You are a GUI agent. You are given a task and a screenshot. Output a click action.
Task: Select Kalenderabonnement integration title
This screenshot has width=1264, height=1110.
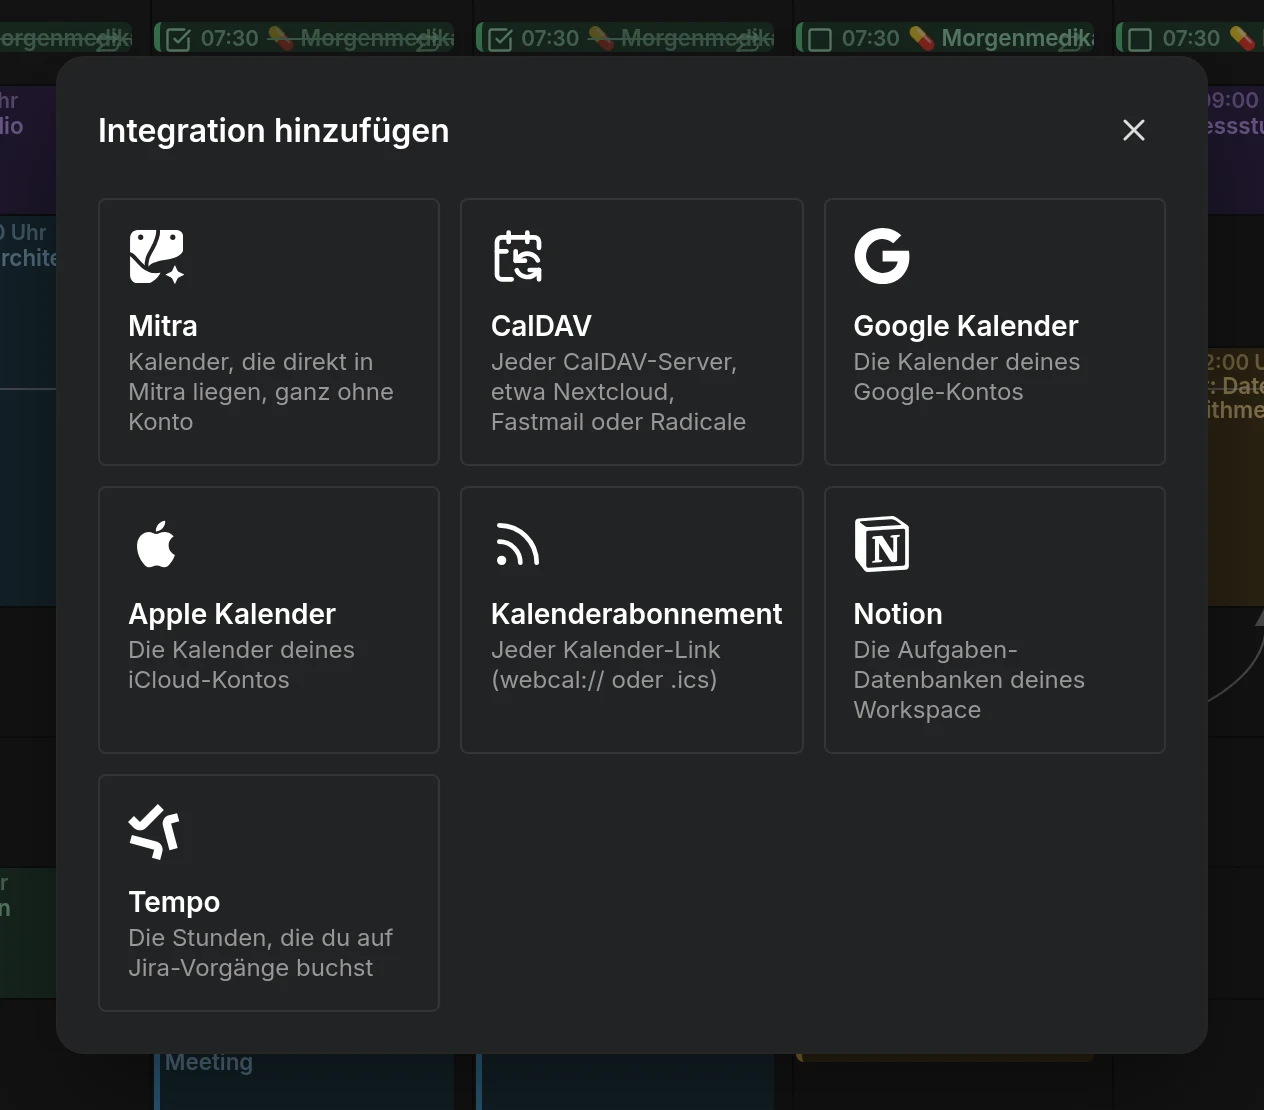636,614
